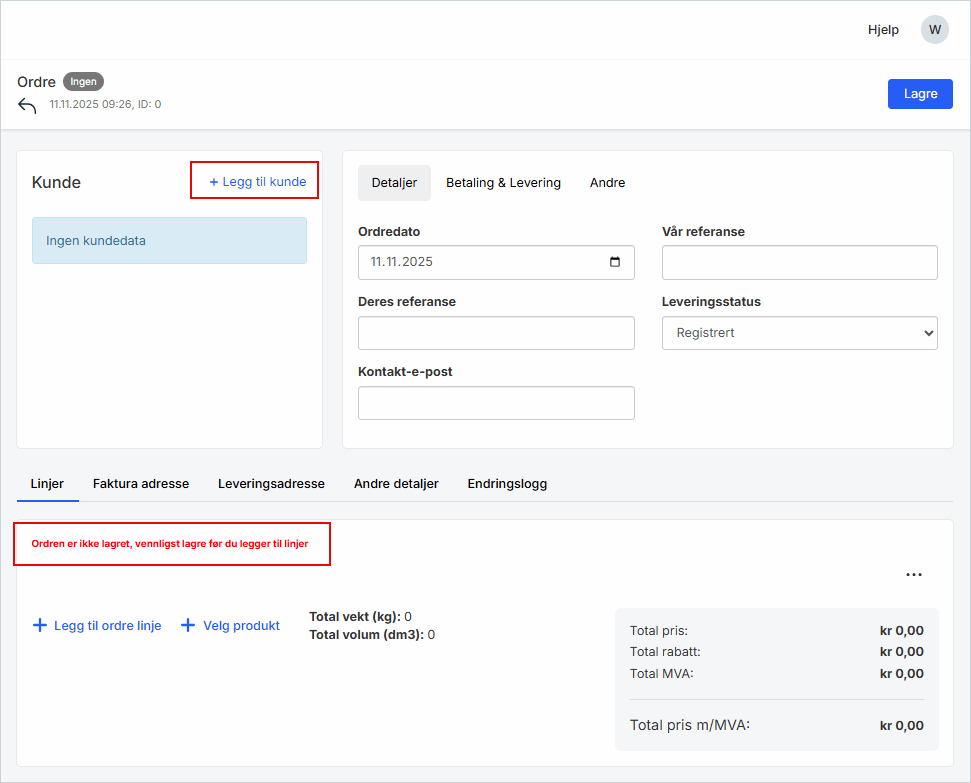Expand the Leveringsstatus dropdown
This screenshot has height=783, width=971.
pyautogui.click(x=799, y=333)
